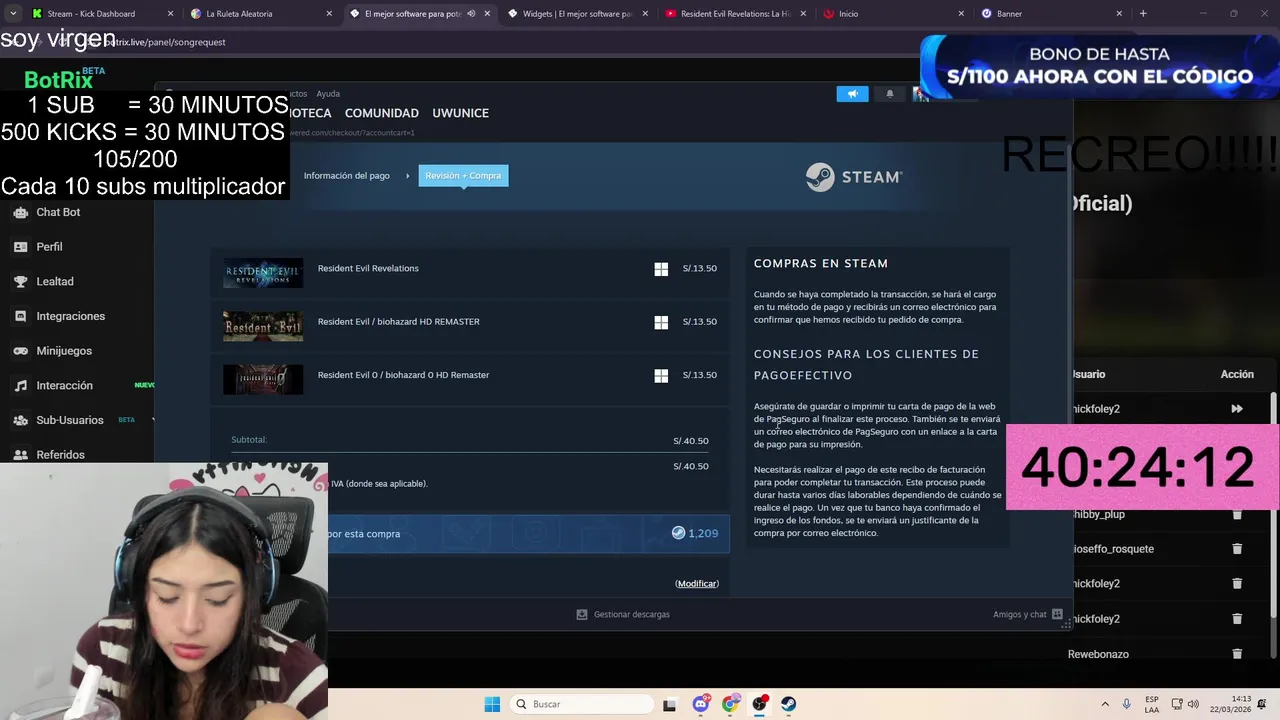The width and height of the screenshot is (1280, 720).
Task: Open the Windows Start menu
Action: [492, 704]
